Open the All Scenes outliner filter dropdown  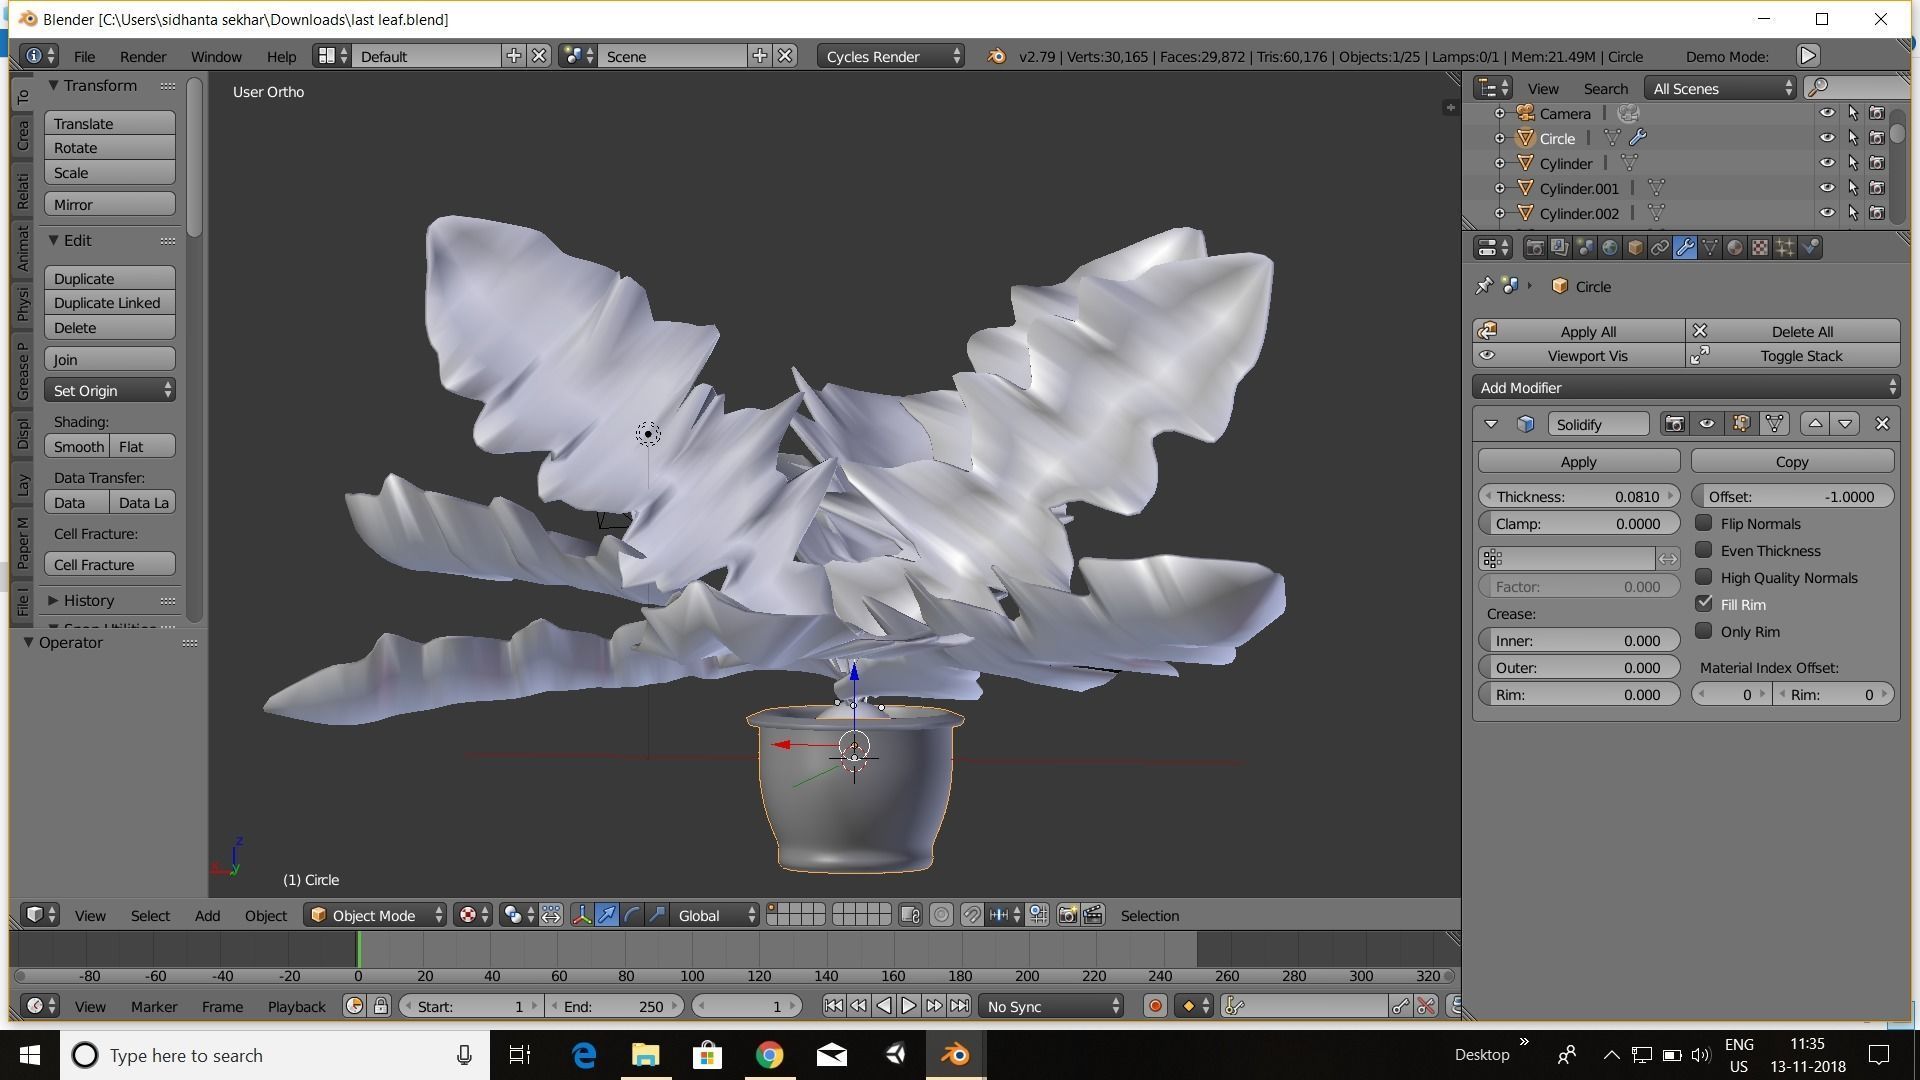(1721, 88)
